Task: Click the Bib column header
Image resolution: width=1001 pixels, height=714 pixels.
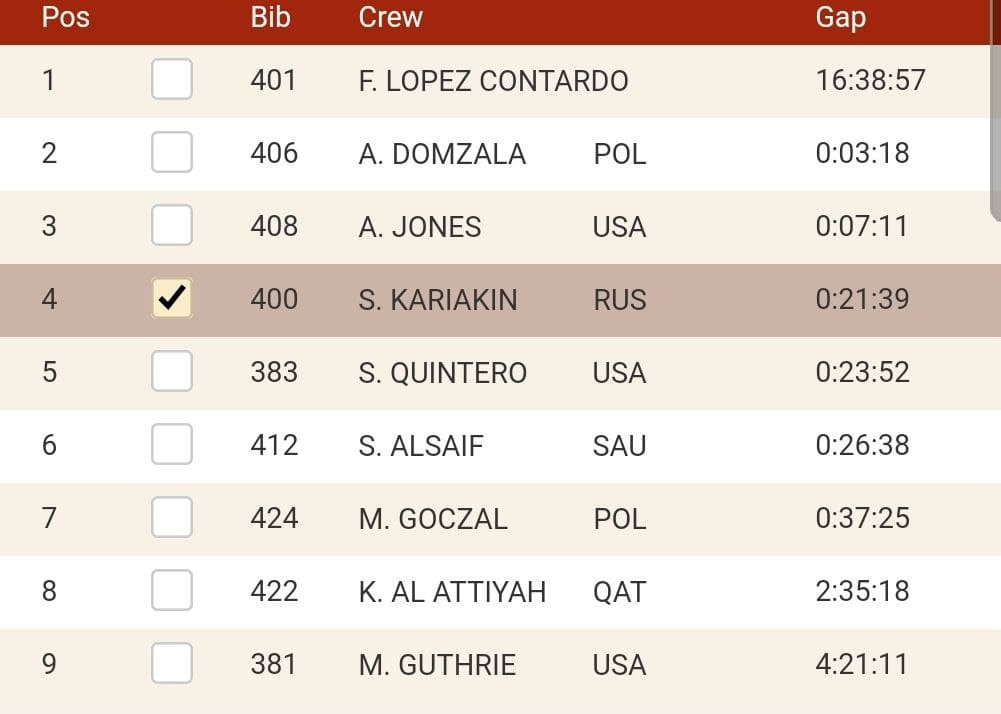Action: (x=270, y=17)
